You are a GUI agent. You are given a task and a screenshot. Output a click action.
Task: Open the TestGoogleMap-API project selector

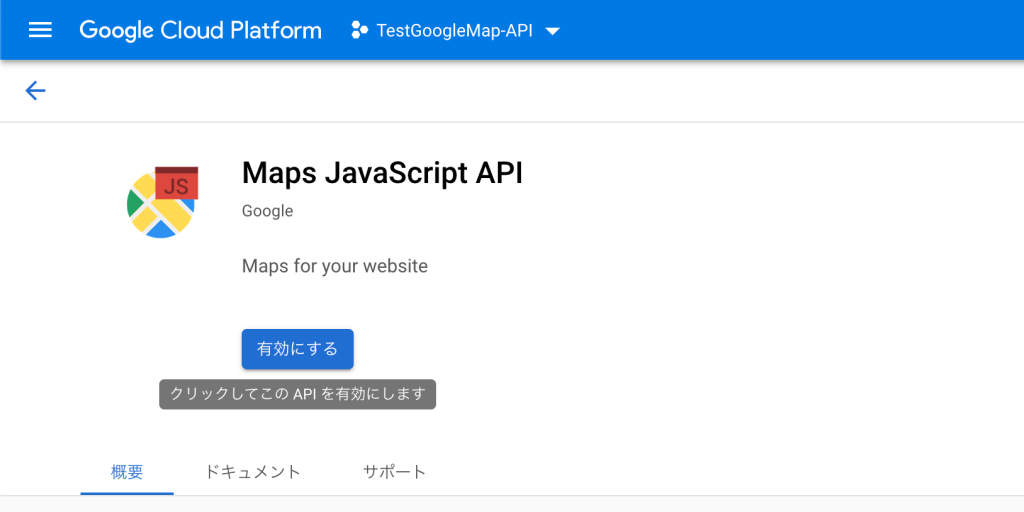[x=455, y=30]
